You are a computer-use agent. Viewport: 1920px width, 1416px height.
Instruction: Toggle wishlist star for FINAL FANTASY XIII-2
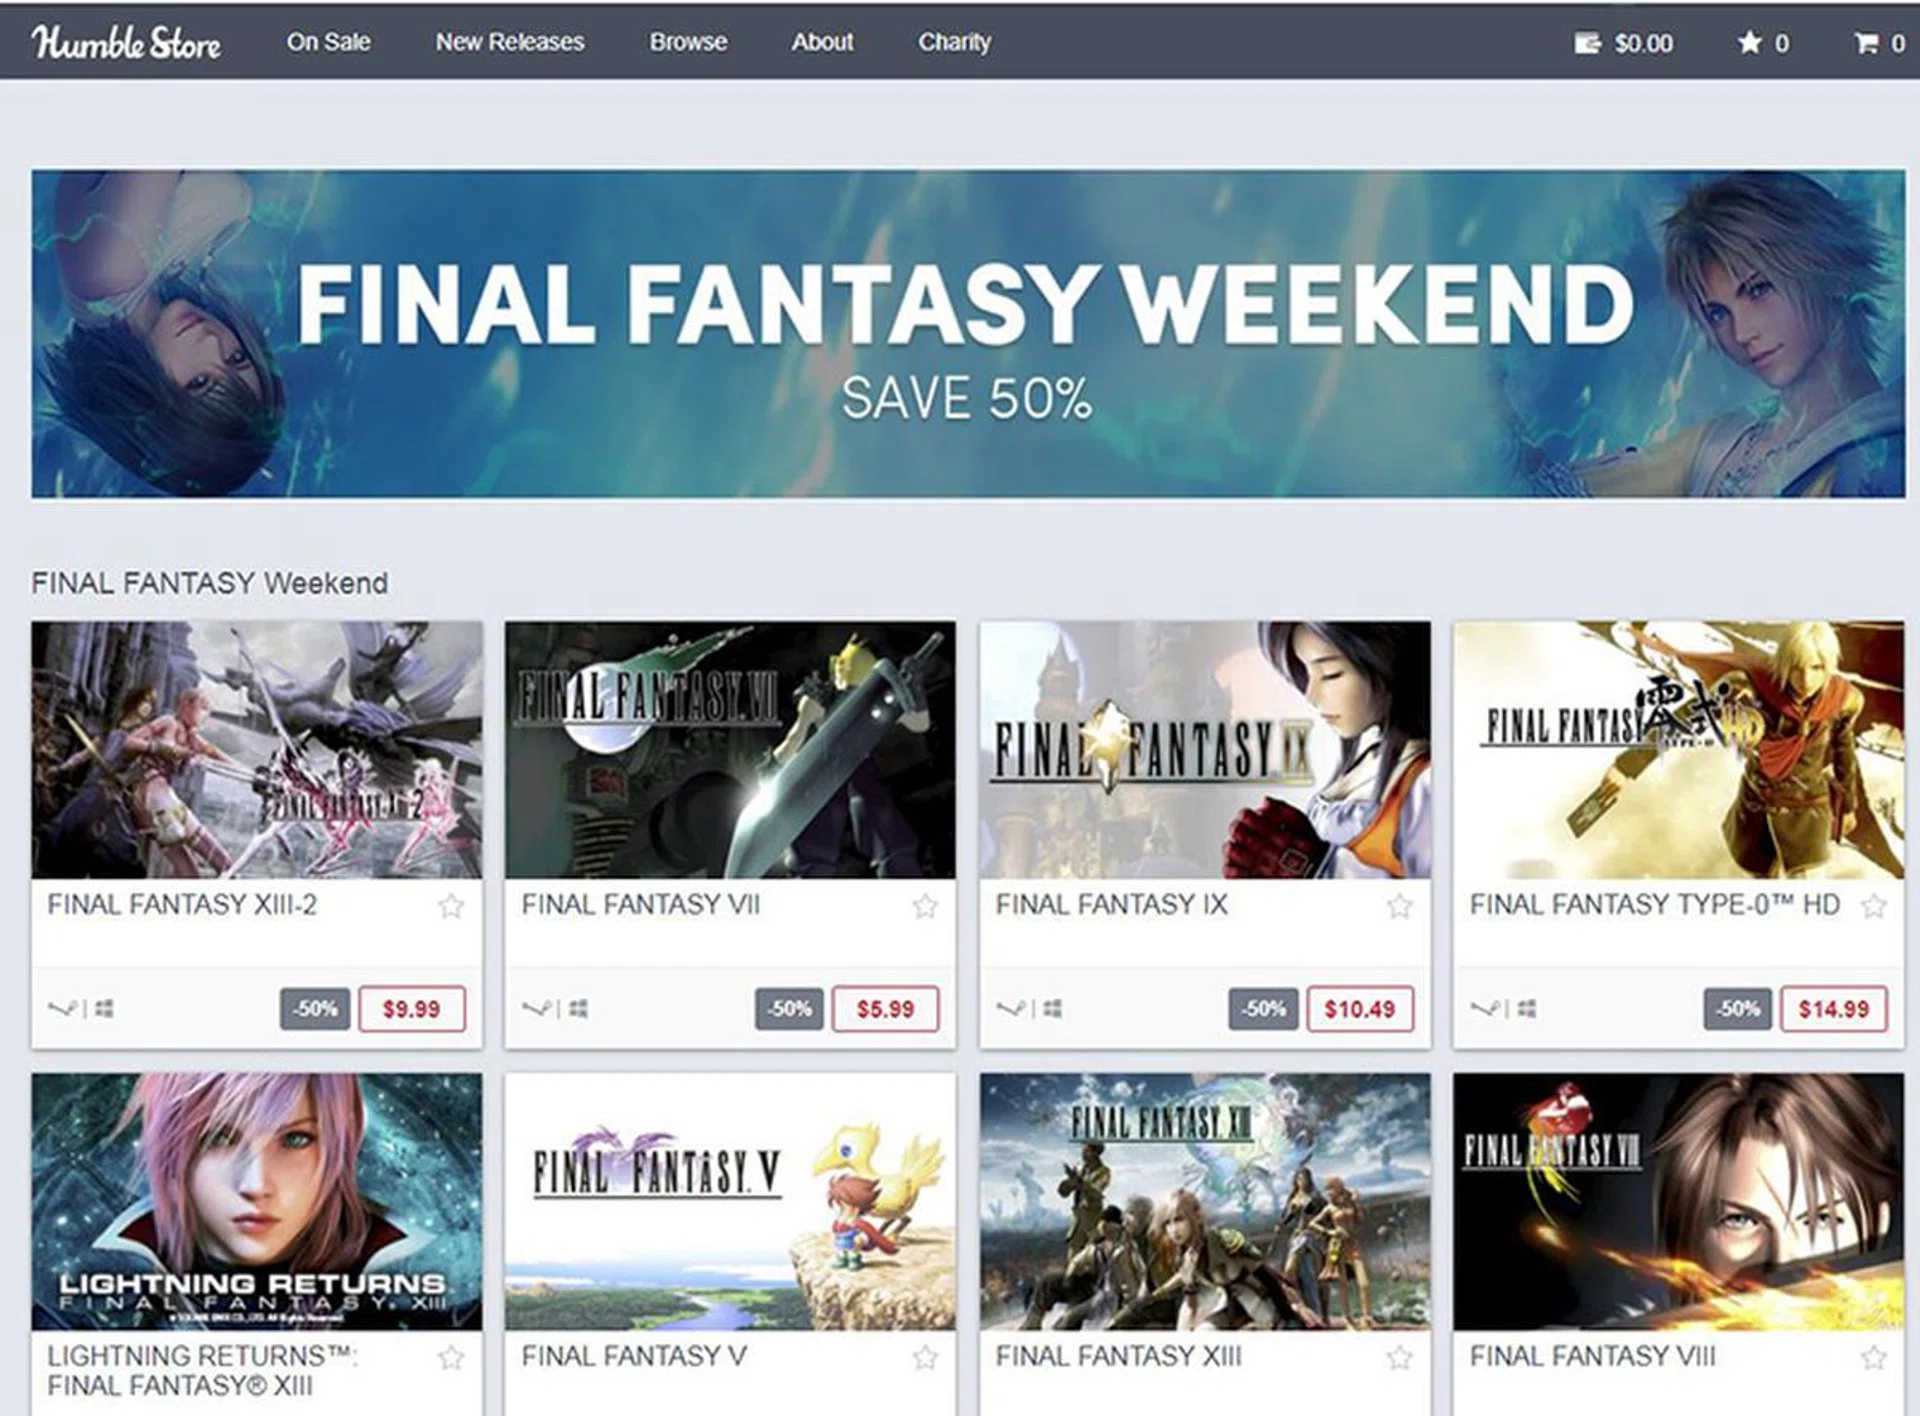451,906
